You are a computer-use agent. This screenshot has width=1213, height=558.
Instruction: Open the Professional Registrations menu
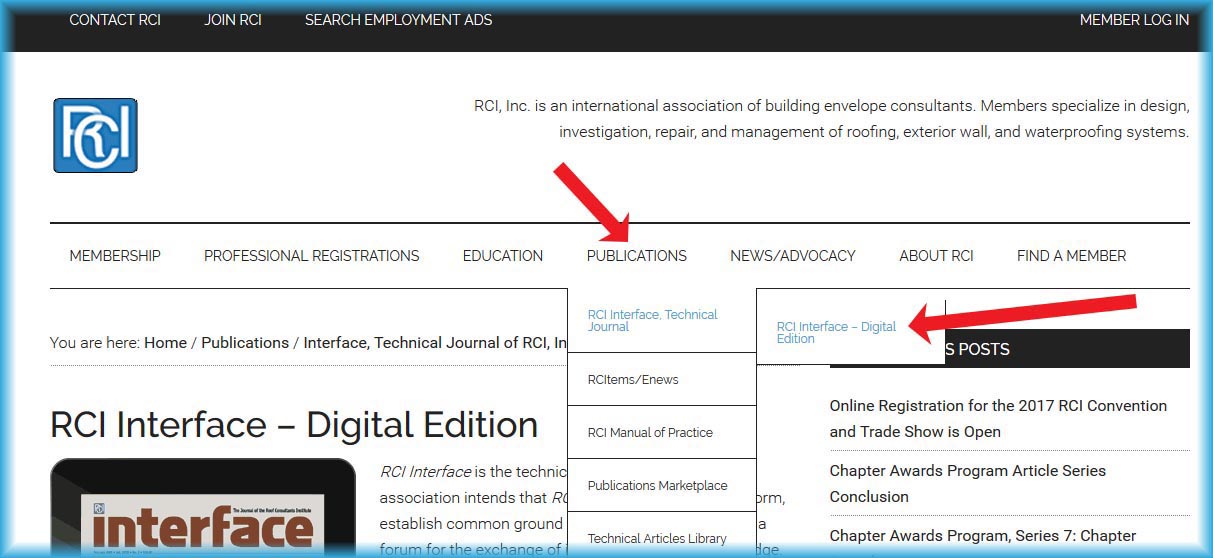click(311, 256)
